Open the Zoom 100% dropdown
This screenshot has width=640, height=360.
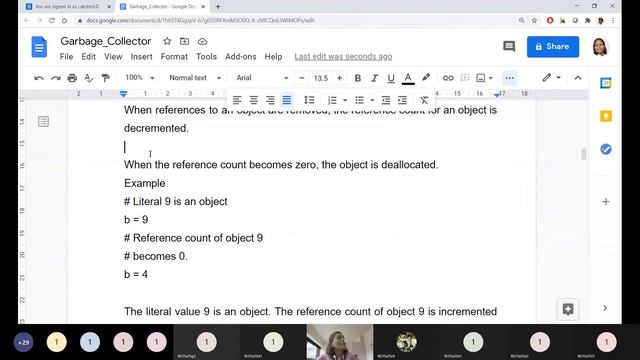click(140, 78)
